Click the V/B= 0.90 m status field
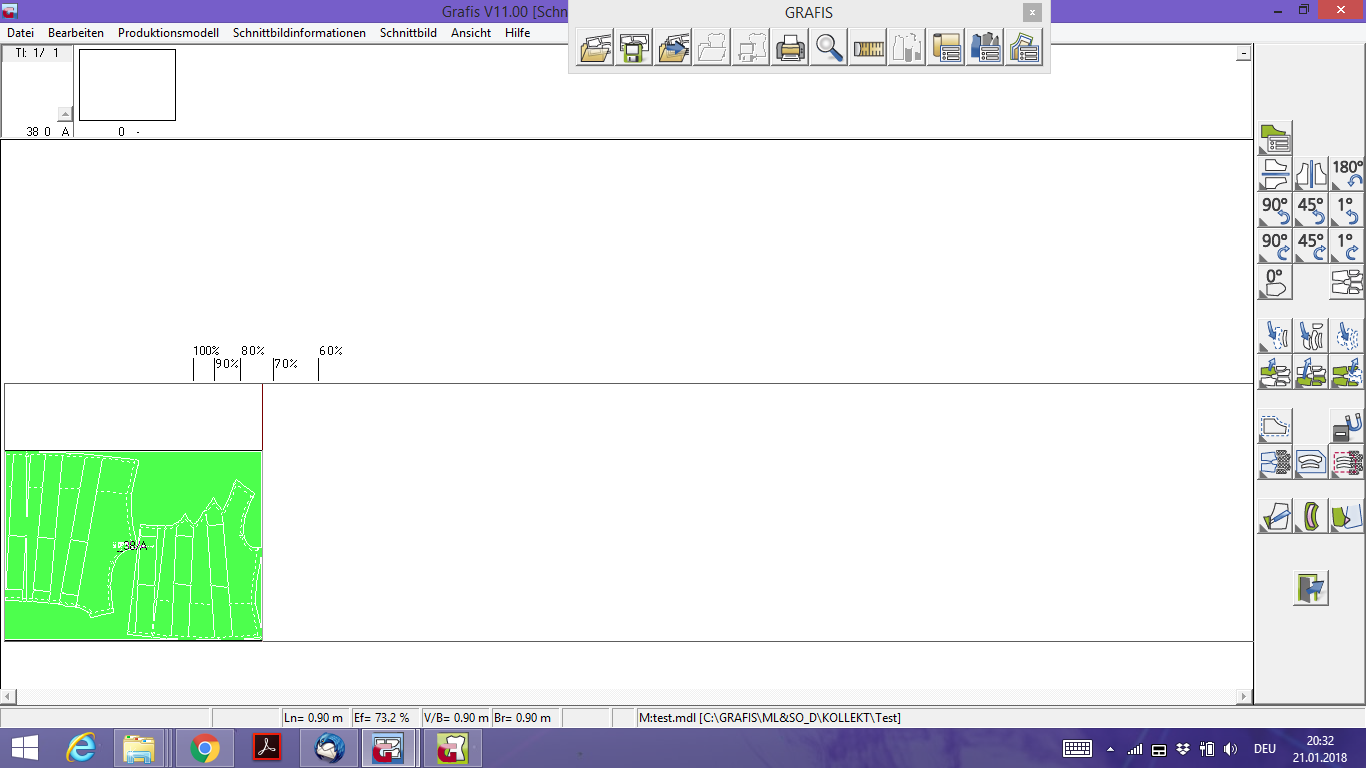 point(456,718)
